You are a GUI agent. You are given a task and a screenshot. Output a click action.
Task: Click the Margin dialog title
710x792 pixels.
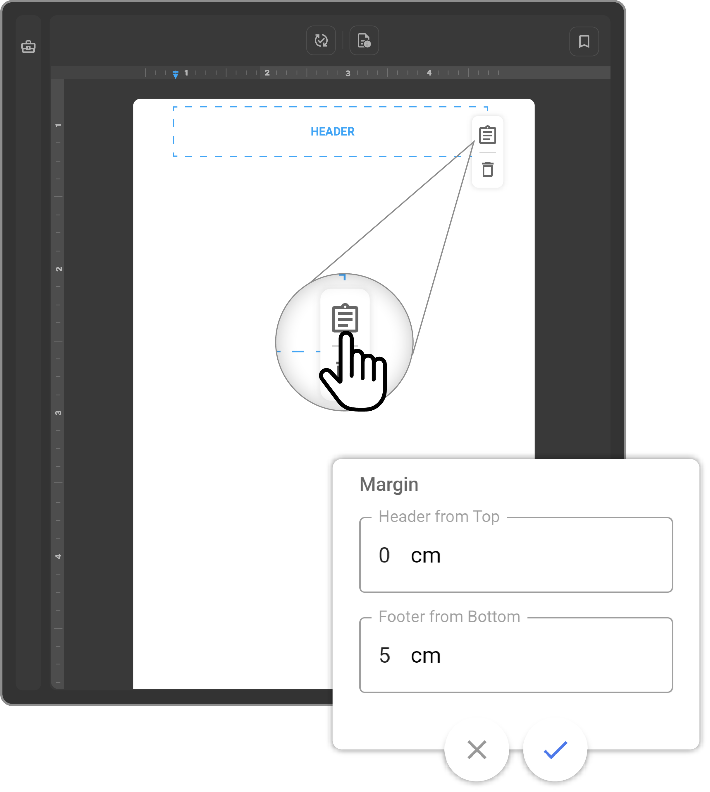[x=389, y=485]
